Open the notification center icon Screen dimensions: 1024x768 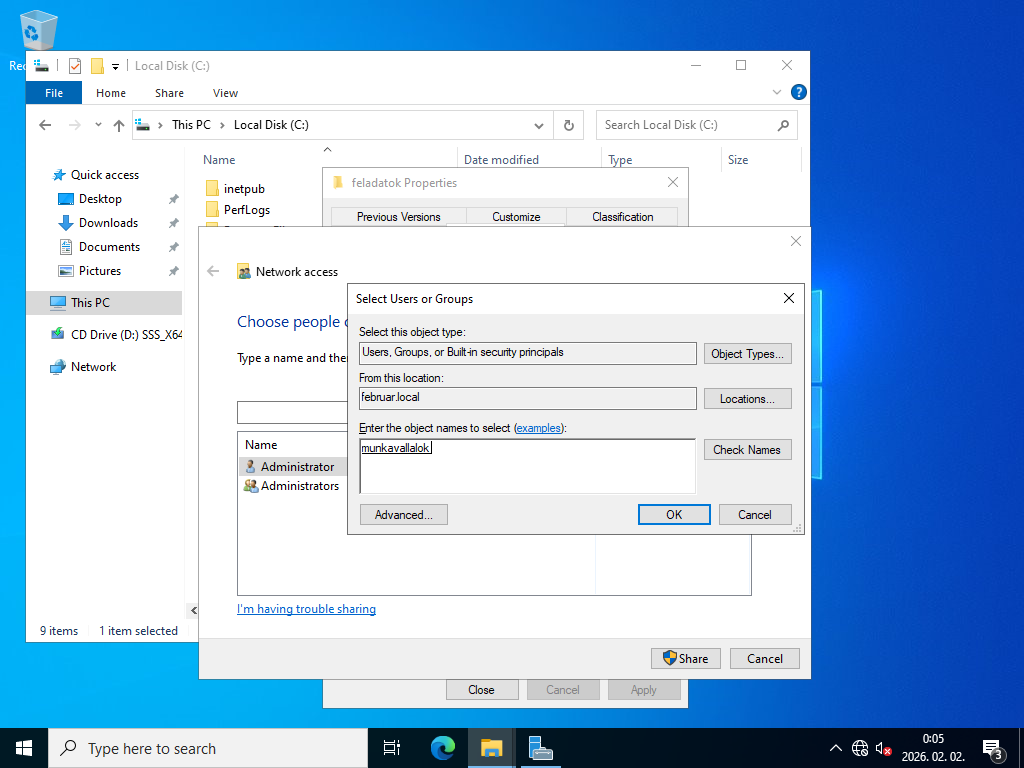pyautogui.click(x=992, y=748)
